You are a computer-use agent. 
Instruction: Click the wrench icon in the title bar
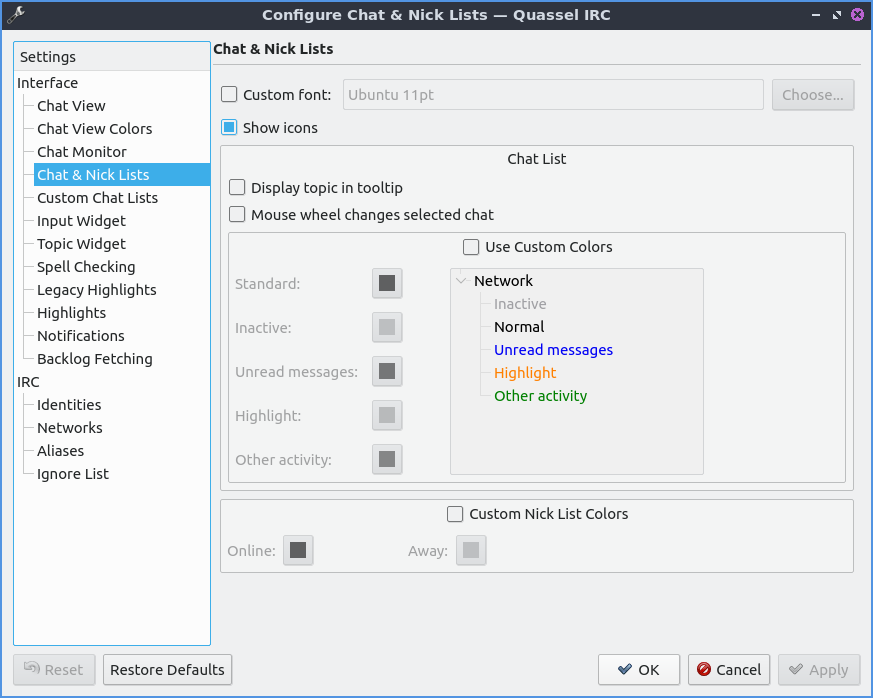pyautogui.click(x=15, y=14)
